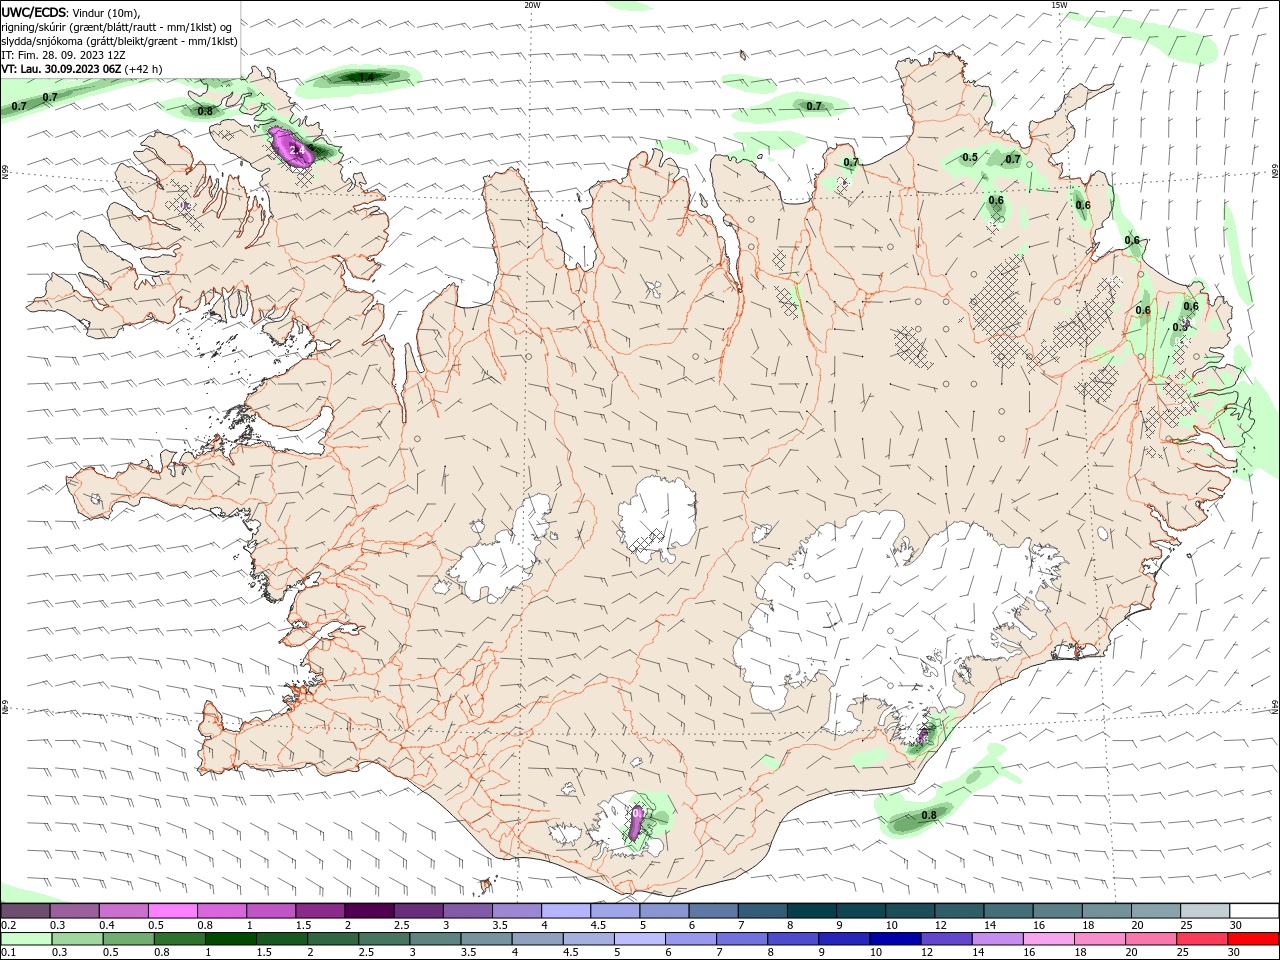Screen dimensions: 1280x960
Task: Click the 0.8 value beside the Westfjords
Action: pos(205,111)
